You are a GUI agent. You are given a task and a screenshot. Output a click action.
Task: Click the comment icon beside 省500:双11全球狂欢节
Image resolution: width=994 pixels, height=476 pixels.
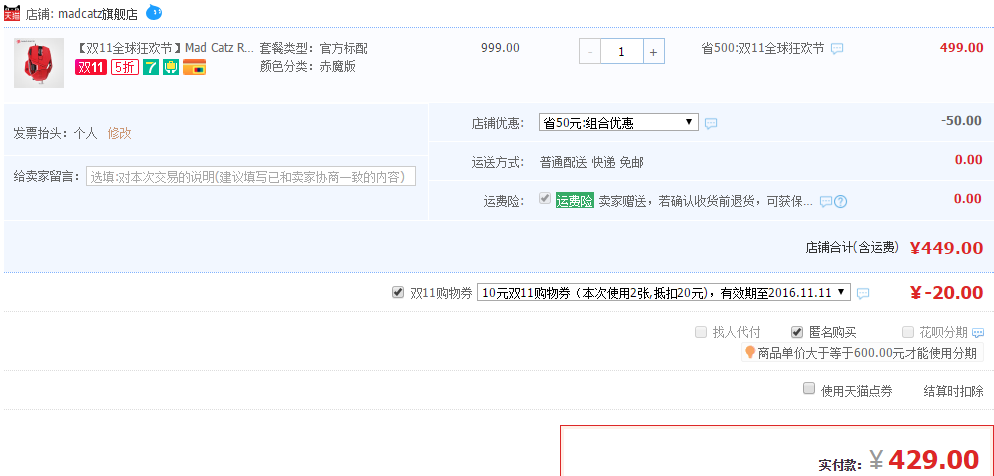pyautogui.click(x=837, y=49)
